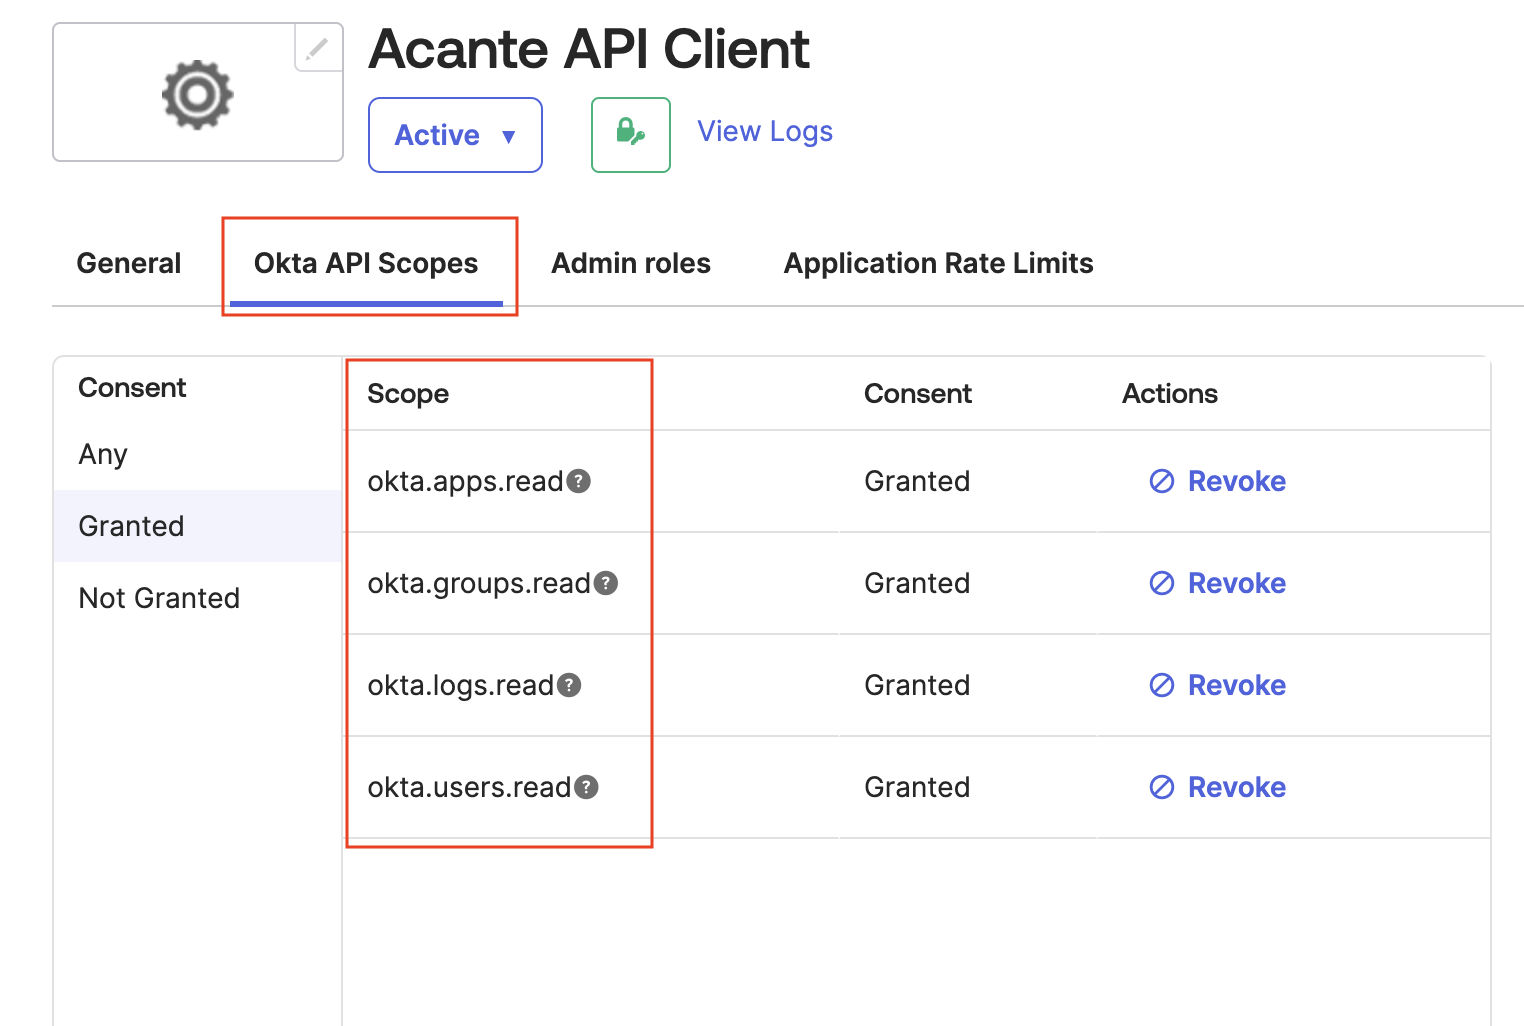Screen dimensions: 1524x1026
Task: Open the View Logs link
Action: point(765,131)
